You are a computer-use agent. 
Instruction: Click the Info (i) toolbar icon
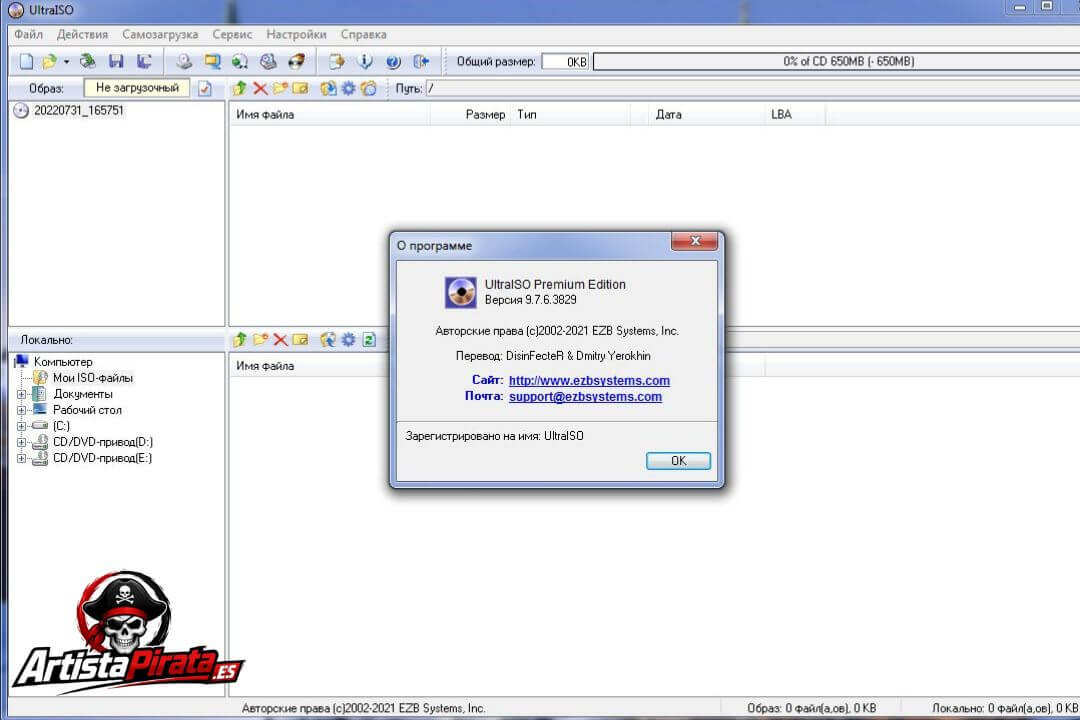coord(365,61)
